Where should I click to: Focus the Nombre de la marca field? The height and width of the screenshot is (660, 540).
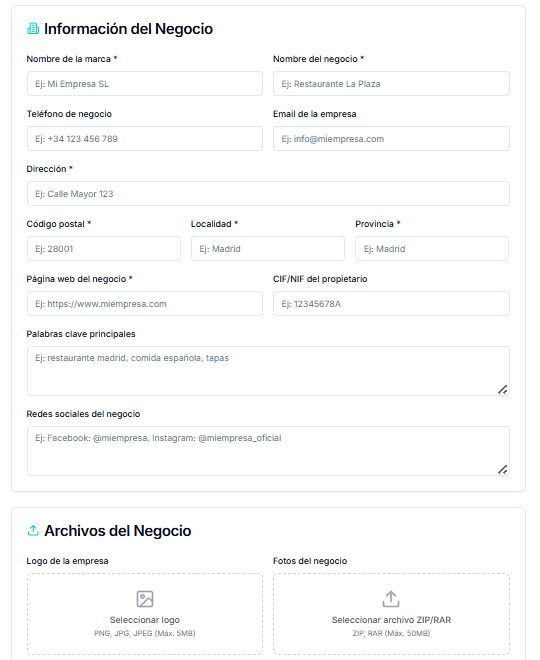point(145,84)
